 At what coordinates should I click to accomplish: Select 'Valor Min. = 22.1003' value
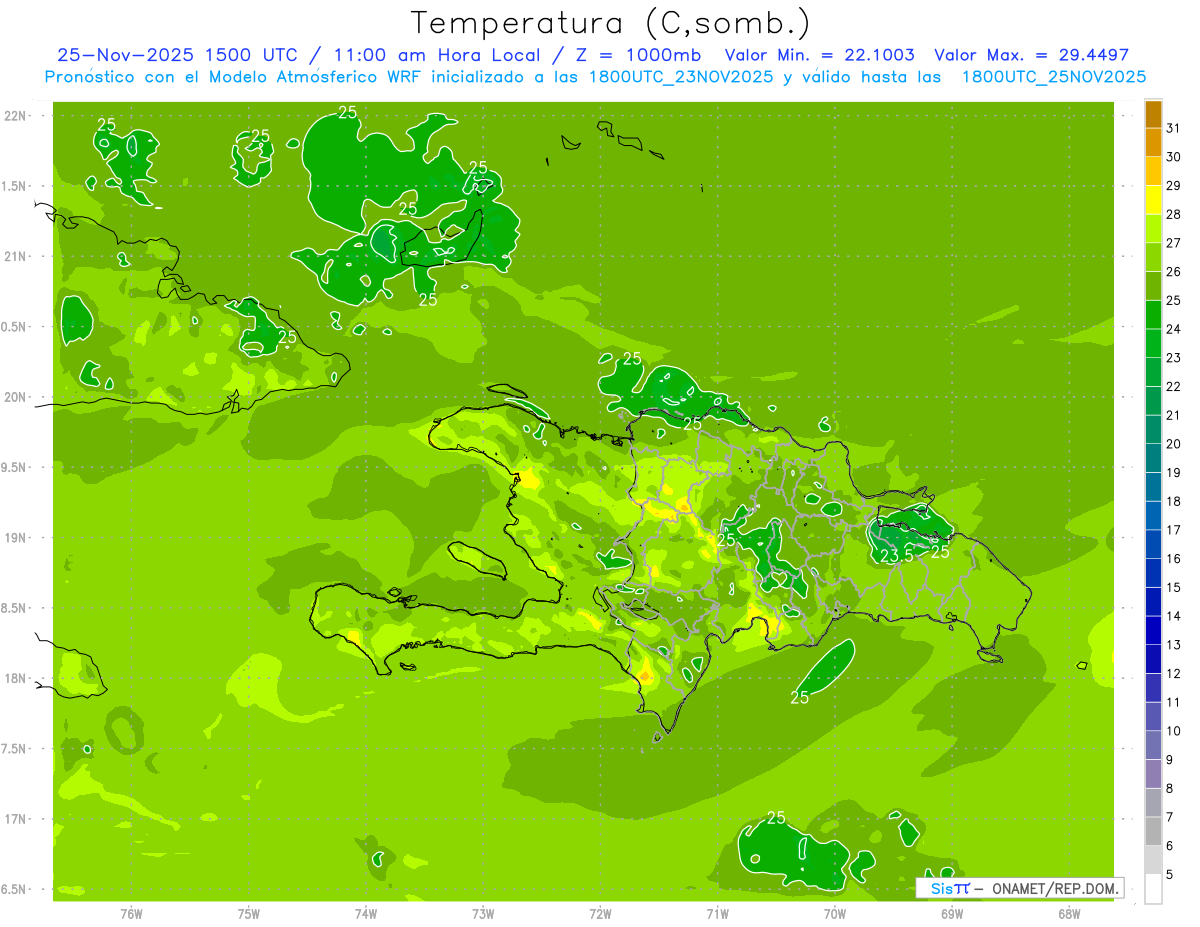(x=818, y=55)
